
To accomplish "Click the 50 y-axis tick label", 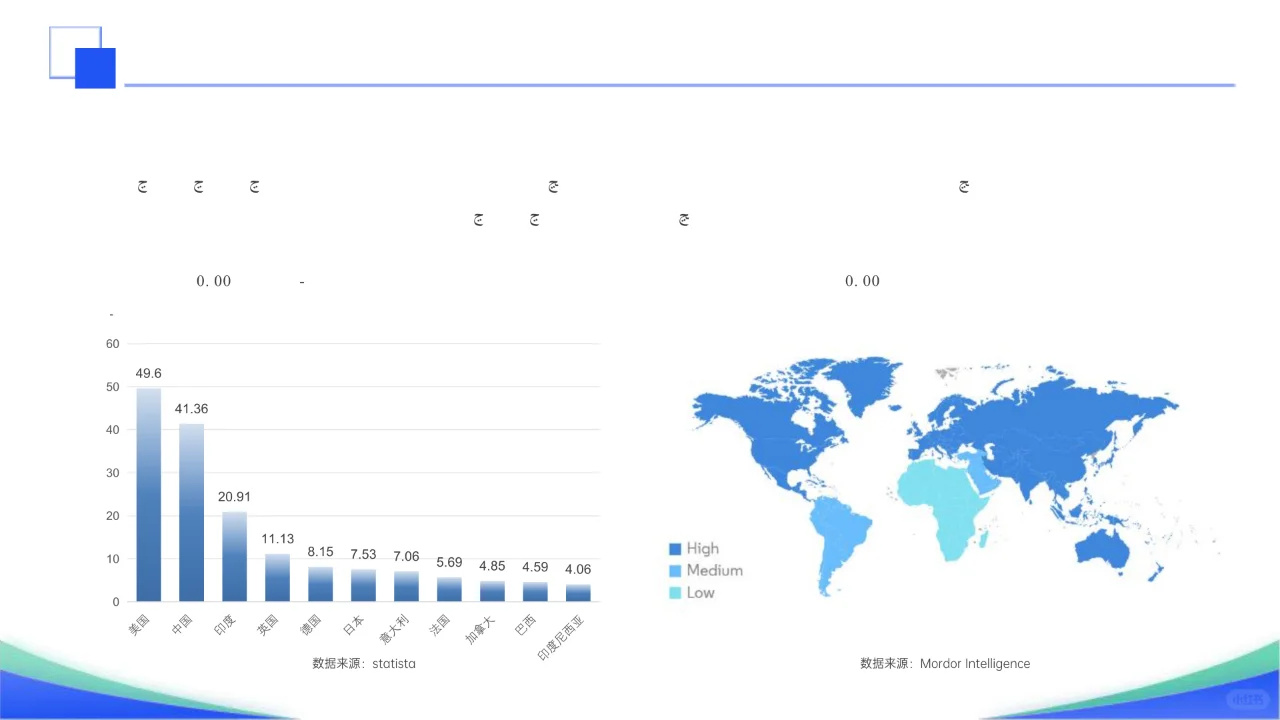I will 113,387.
